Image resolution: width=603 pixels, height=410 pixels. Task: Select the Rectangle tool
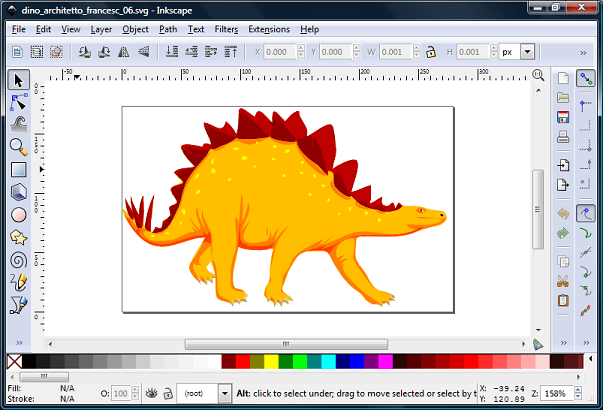[18, 170]
